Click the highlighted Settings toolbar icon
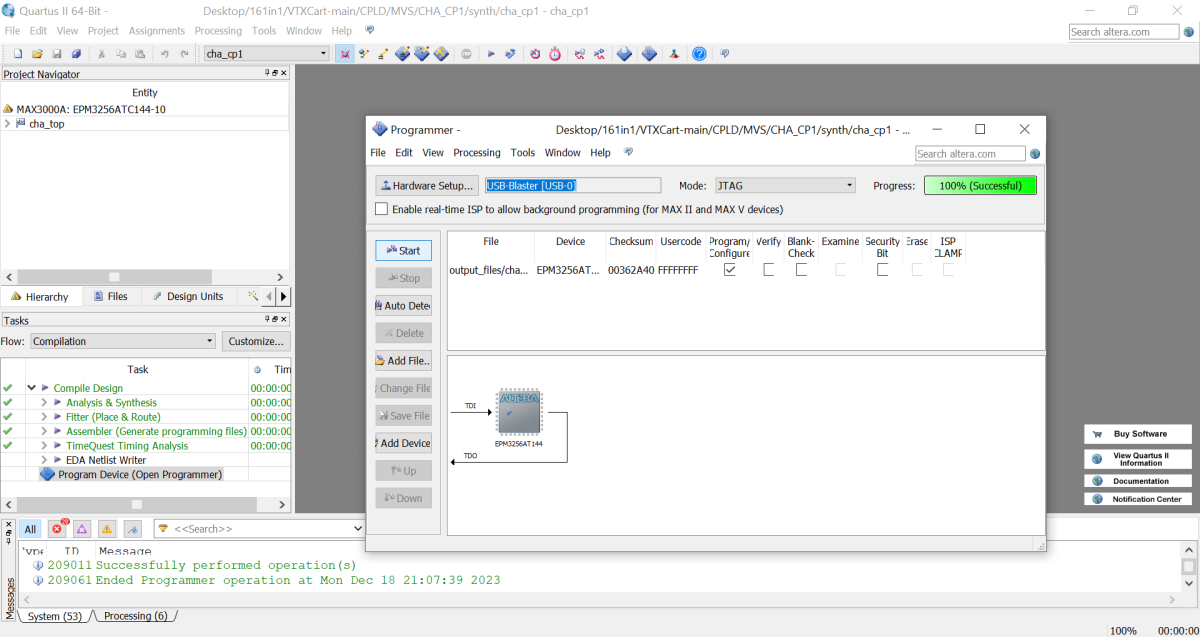The width and height of the screenshot is (1200, 637). point(344,54)
